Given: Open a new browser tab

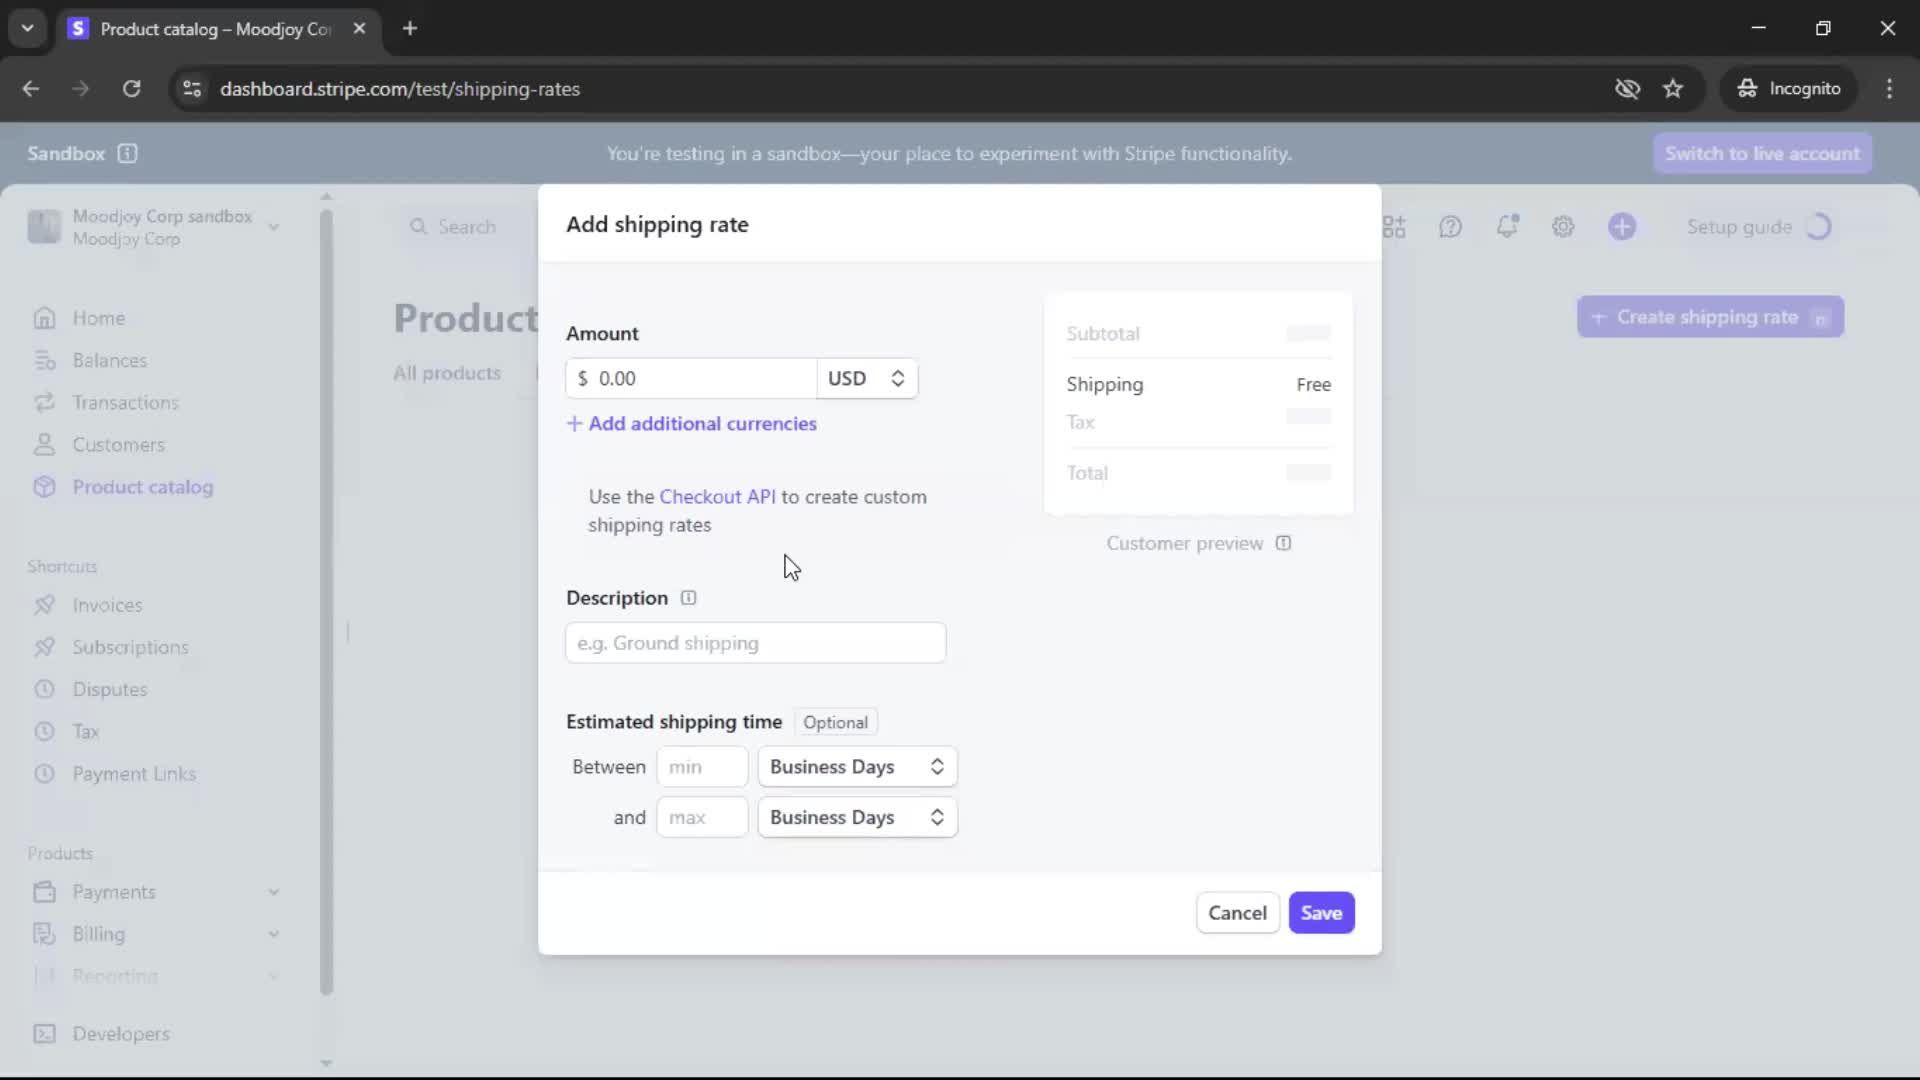Looking at the screenshot, I should pos(409,28).
